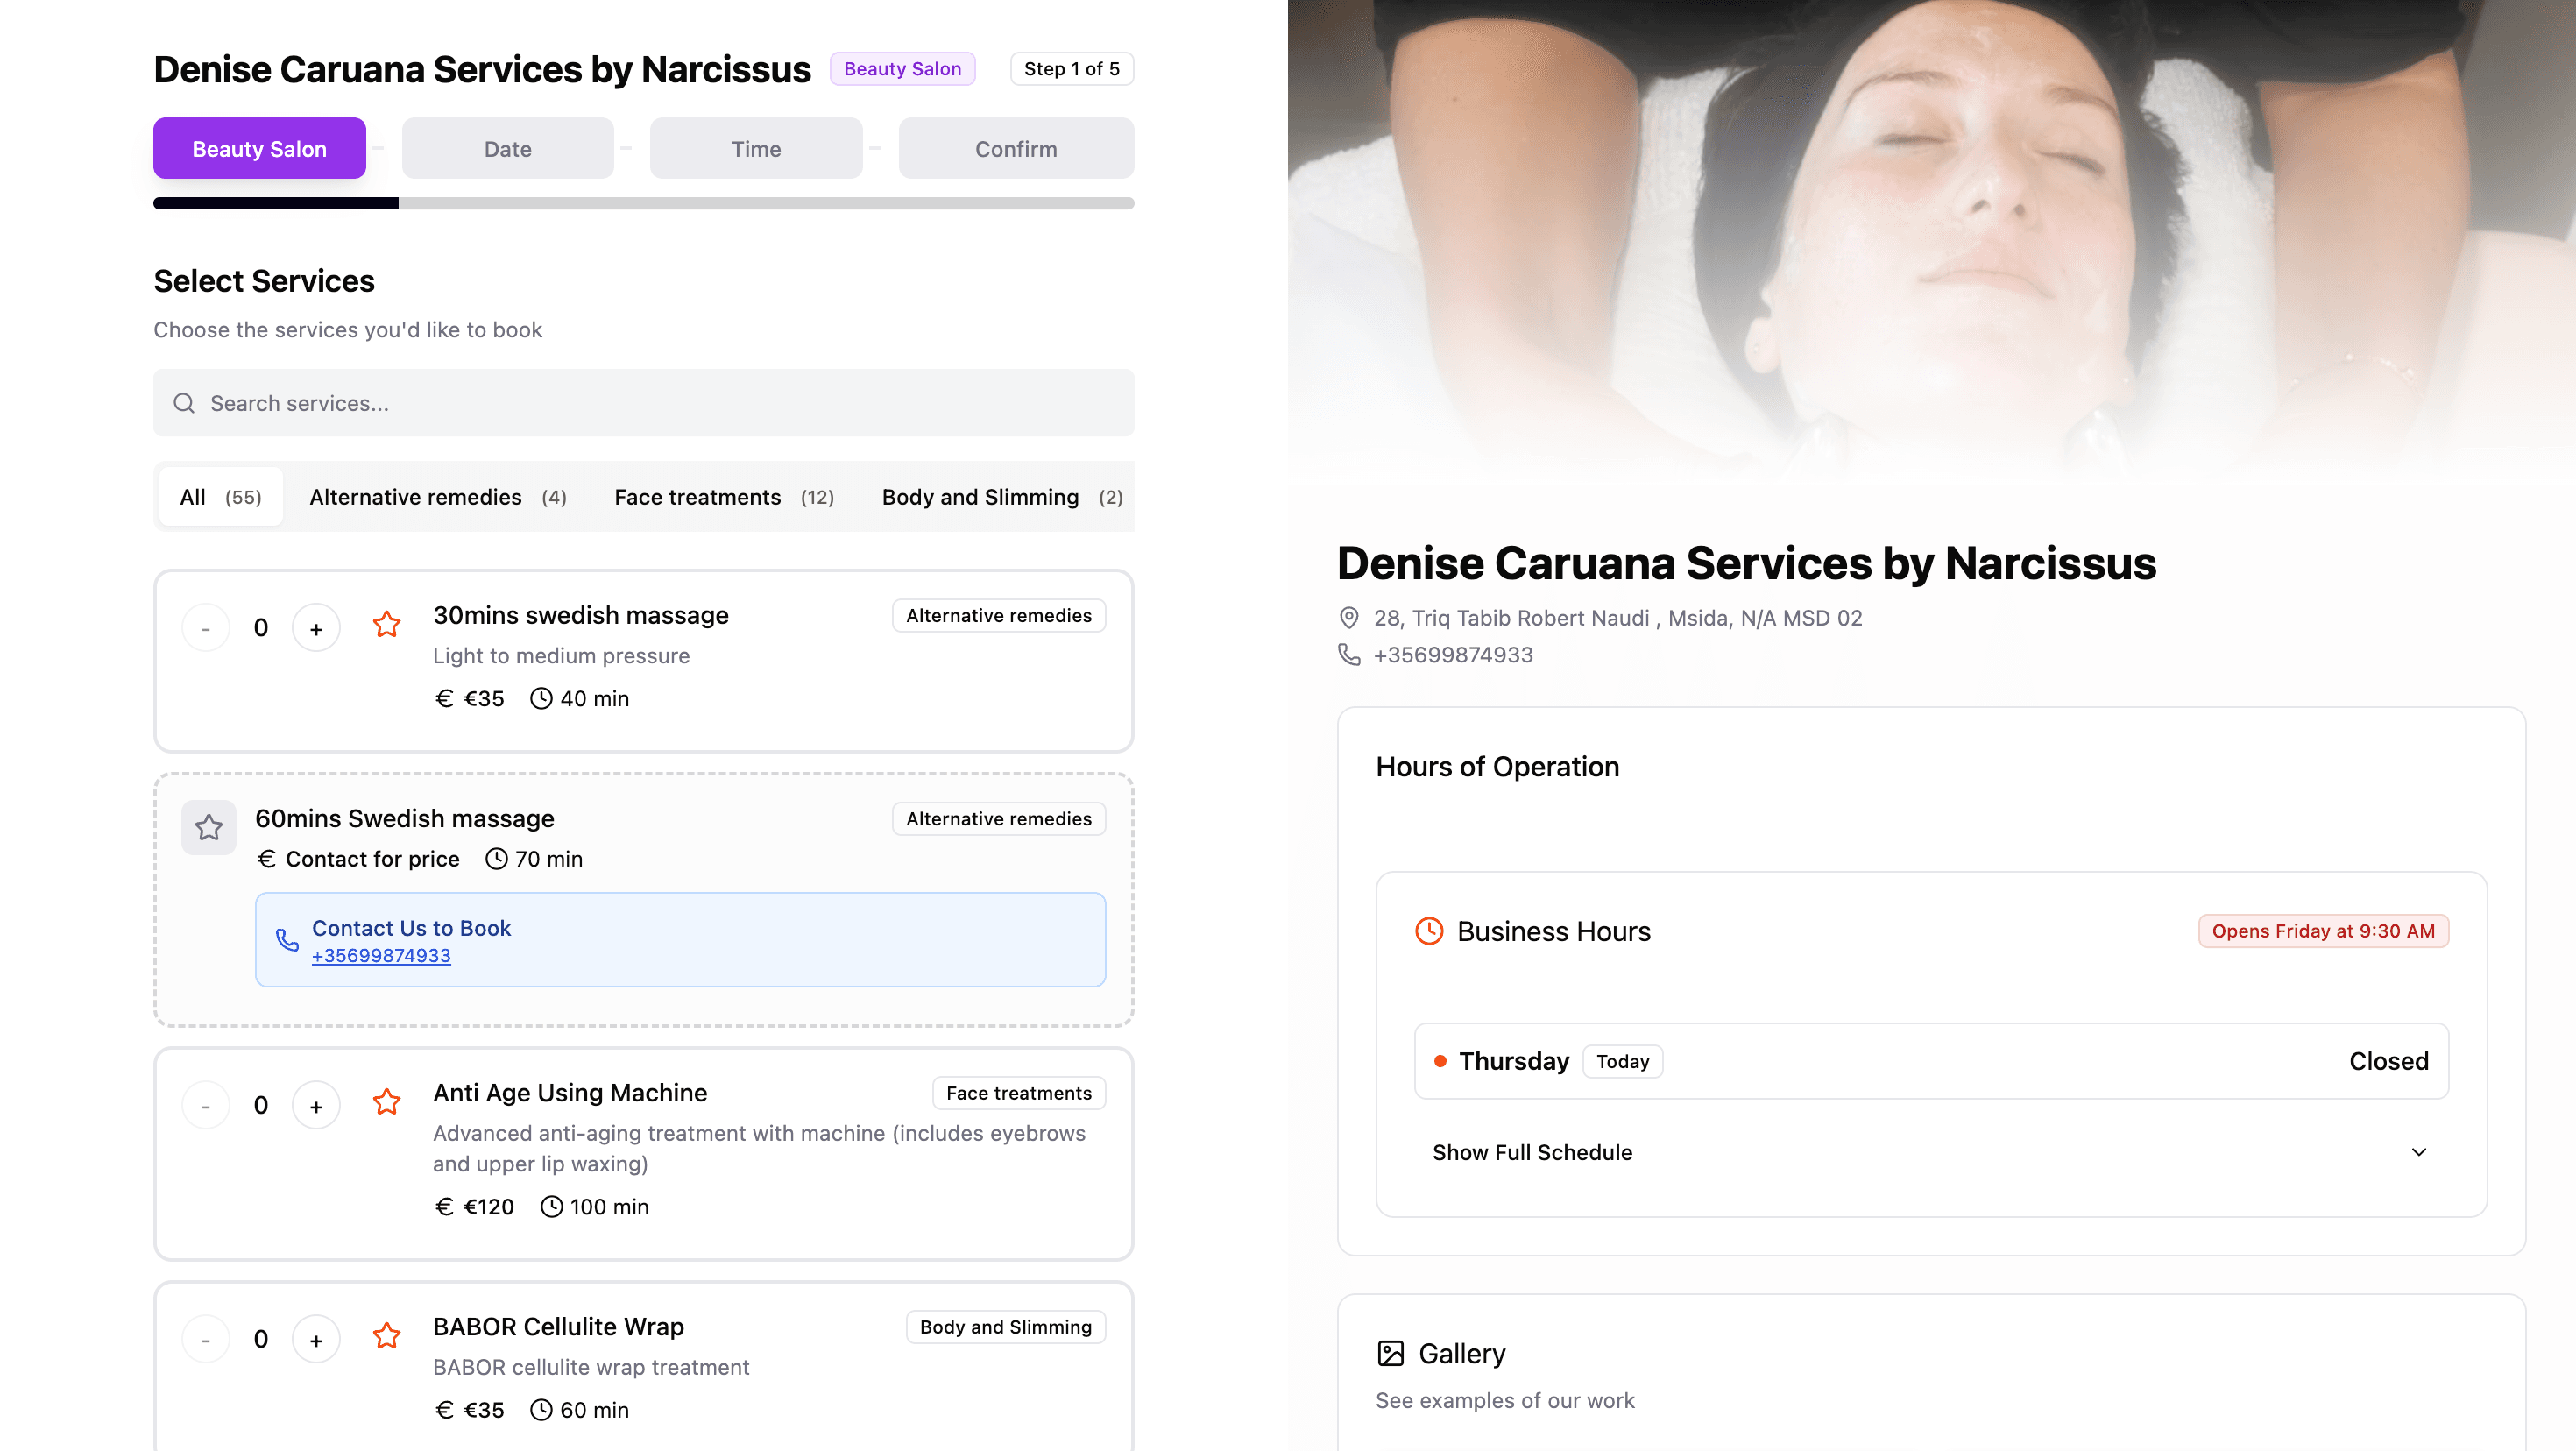2576x1451 pixels.
Task: Click Alternative remedies tag on 60mins massage
Action: [998, 819]
